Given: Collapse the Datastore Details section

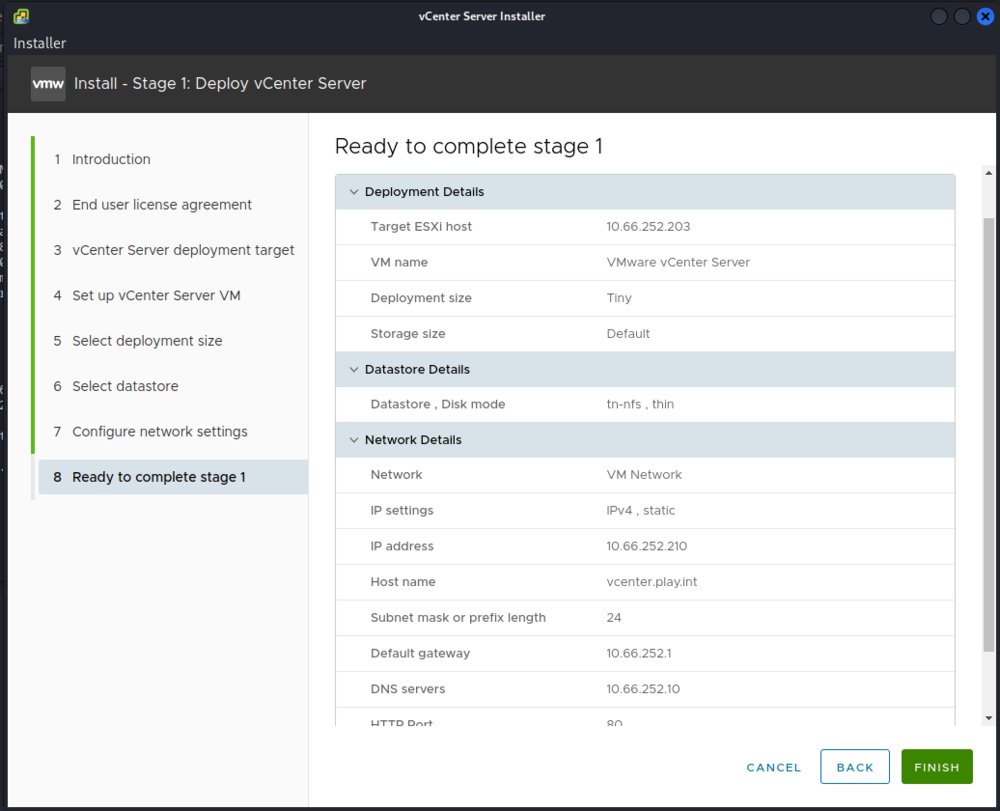Looking at the screenshot, I should [353, 370].
